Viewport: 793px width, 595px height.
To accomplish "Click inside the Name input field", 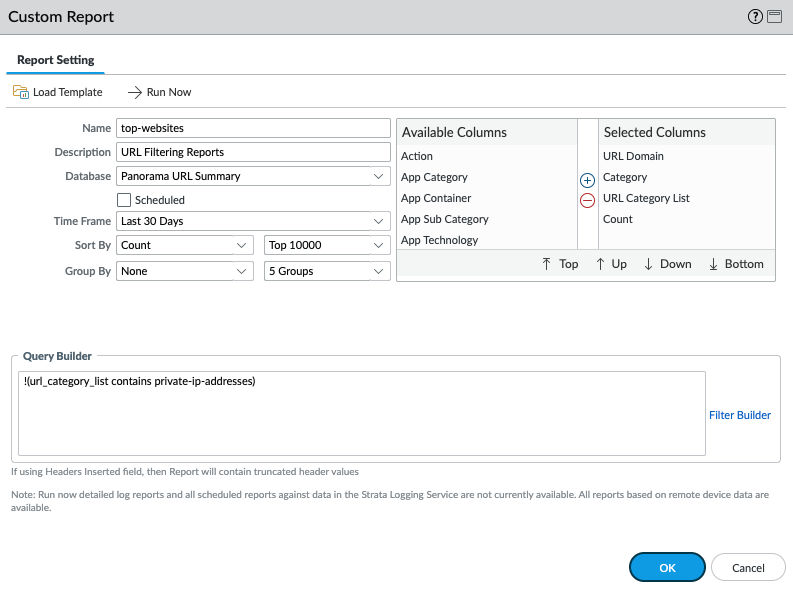I will coord(252,128).
